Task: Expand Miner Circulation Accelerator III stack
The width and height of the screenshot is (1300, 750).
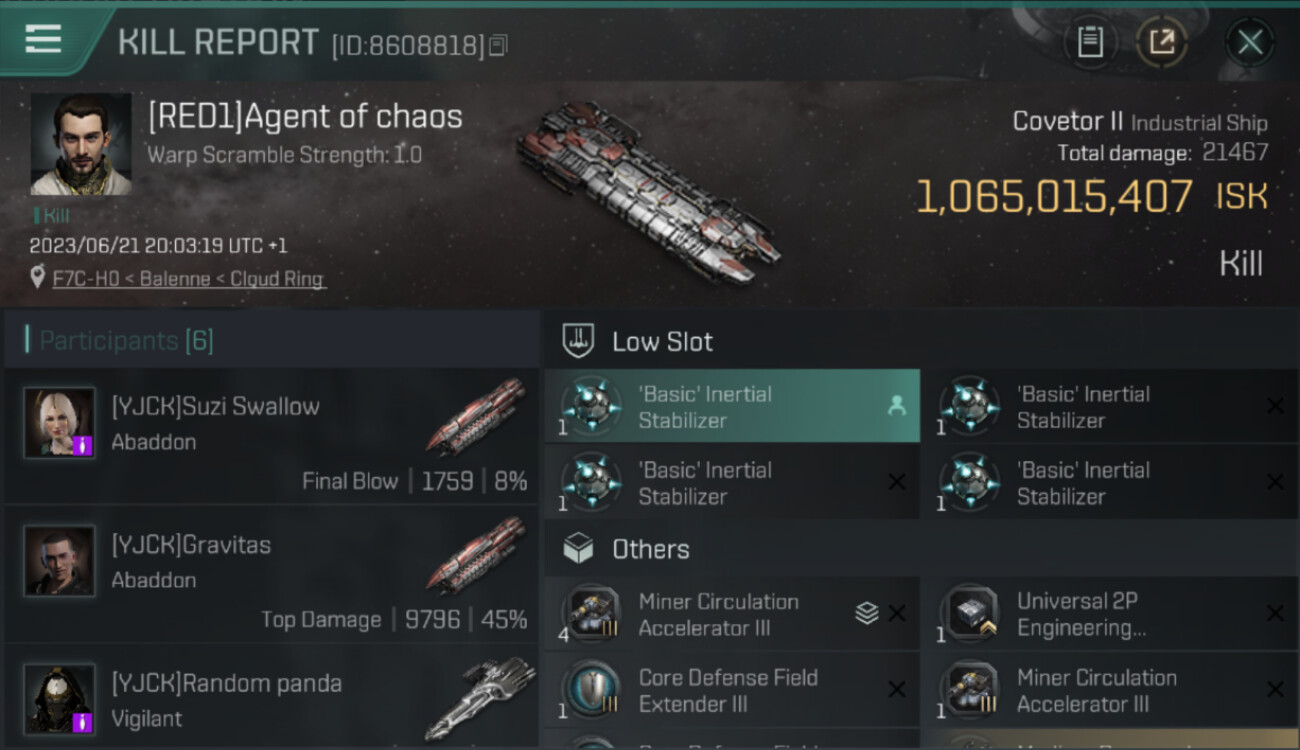Action: click(867, 614)
